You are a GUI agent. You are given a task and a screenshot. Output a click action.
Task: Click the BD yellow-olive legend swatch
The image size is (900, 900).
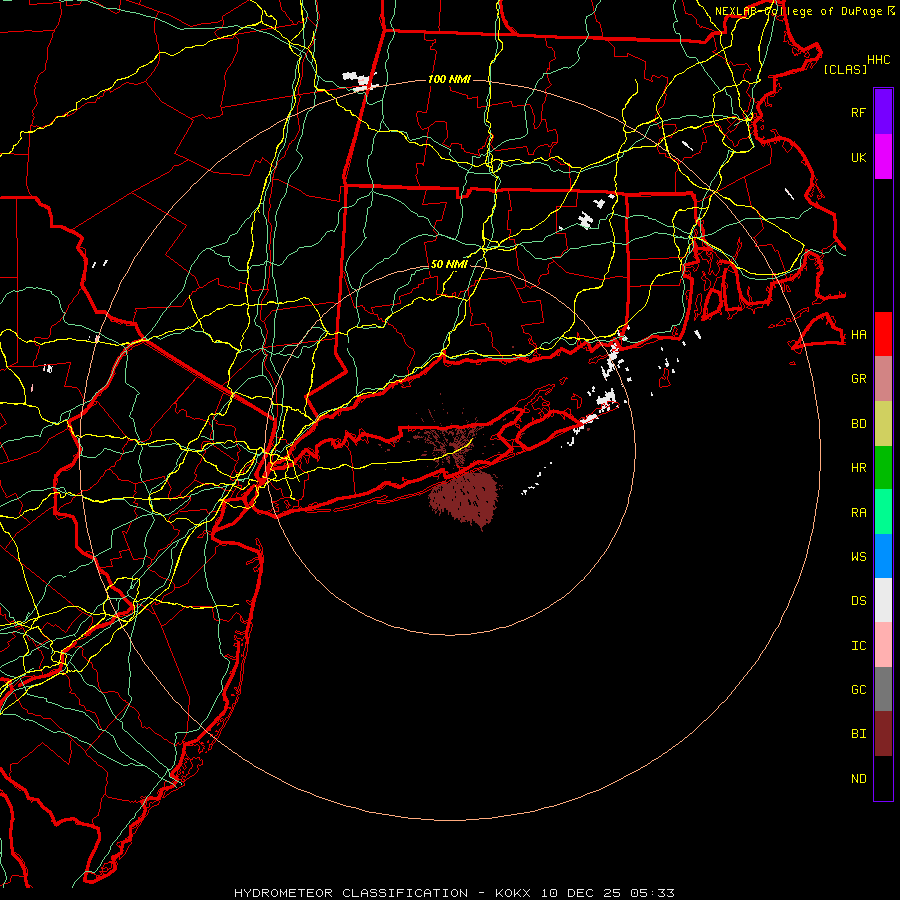coord(883,423)
